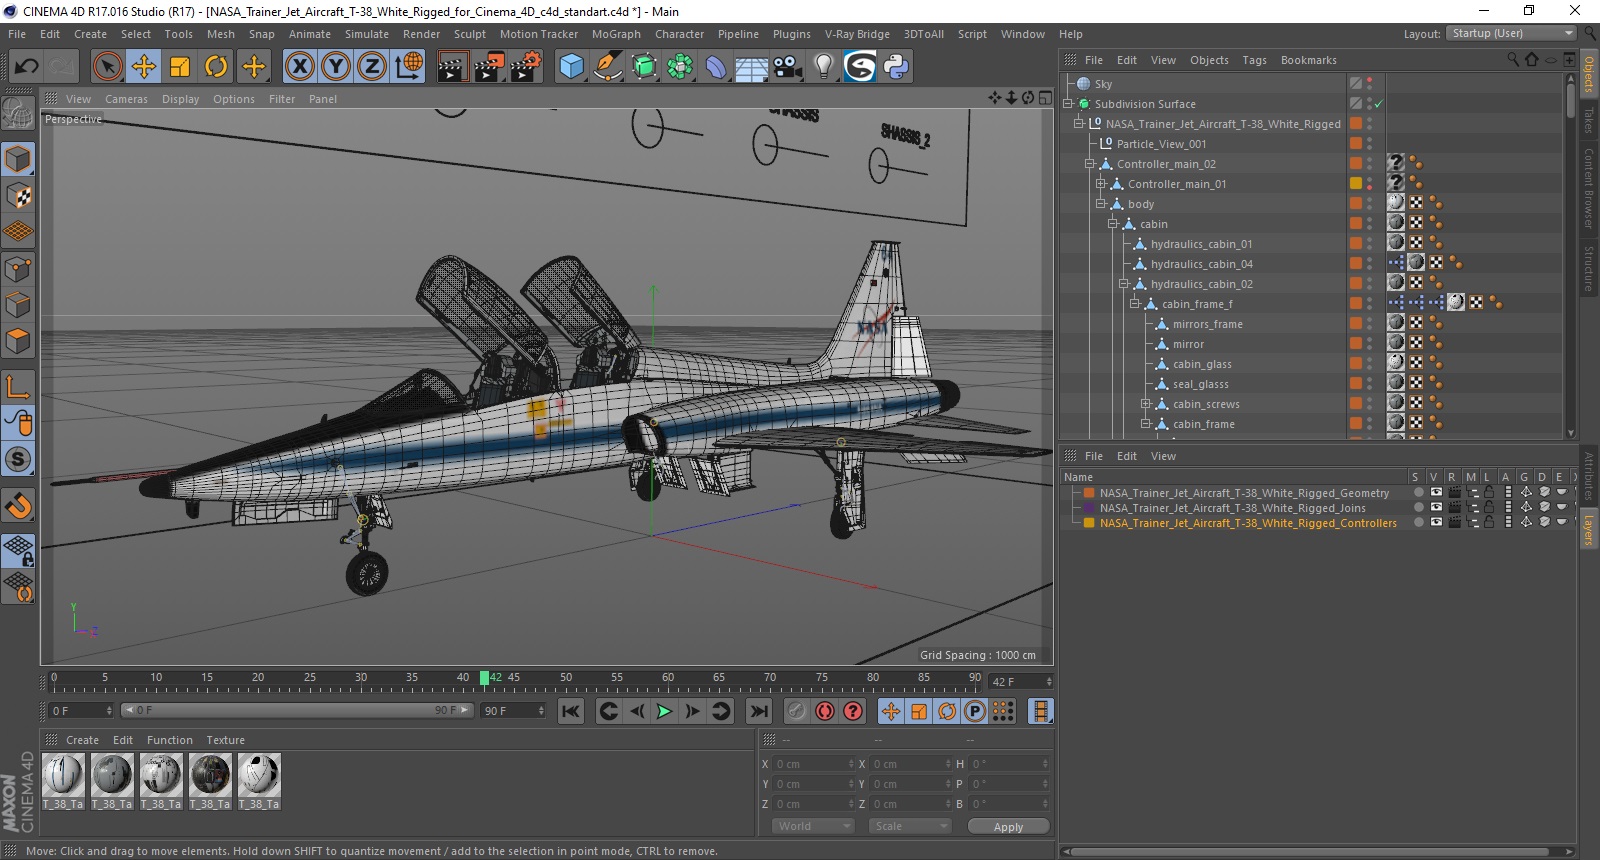The width and height of the screenshot is (1600, 860).
Task: Switch coordinate system icon
Action: pos(408,66)
